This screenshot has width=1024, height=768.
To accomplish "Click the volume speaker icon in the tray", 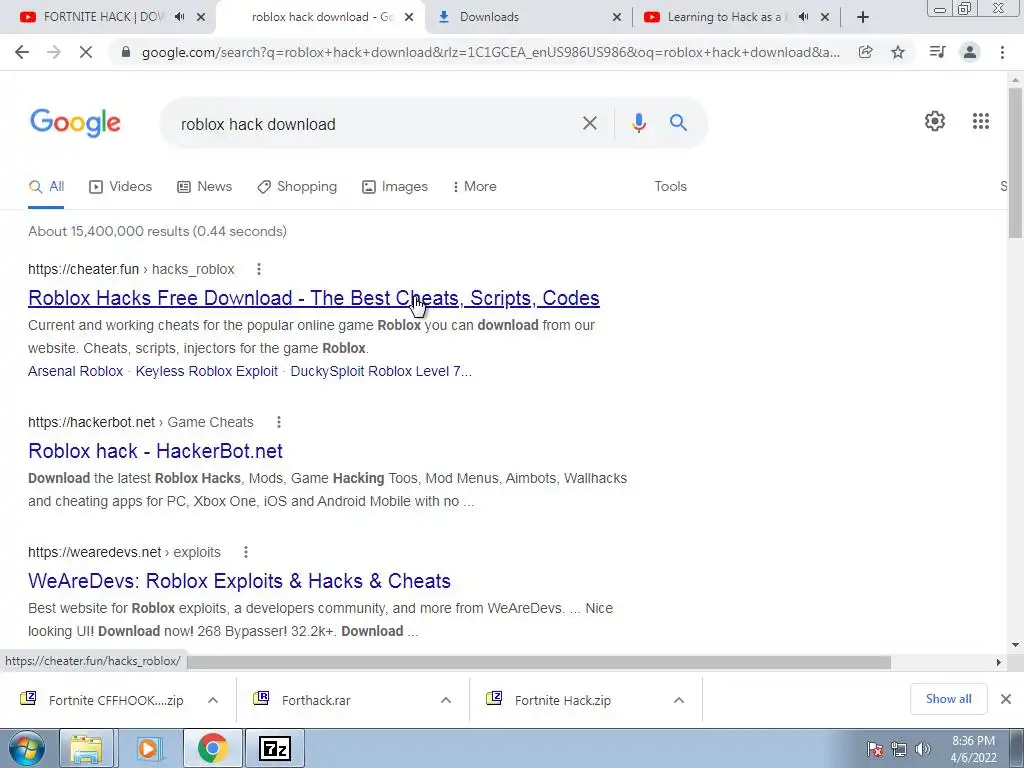I will 923,749.
